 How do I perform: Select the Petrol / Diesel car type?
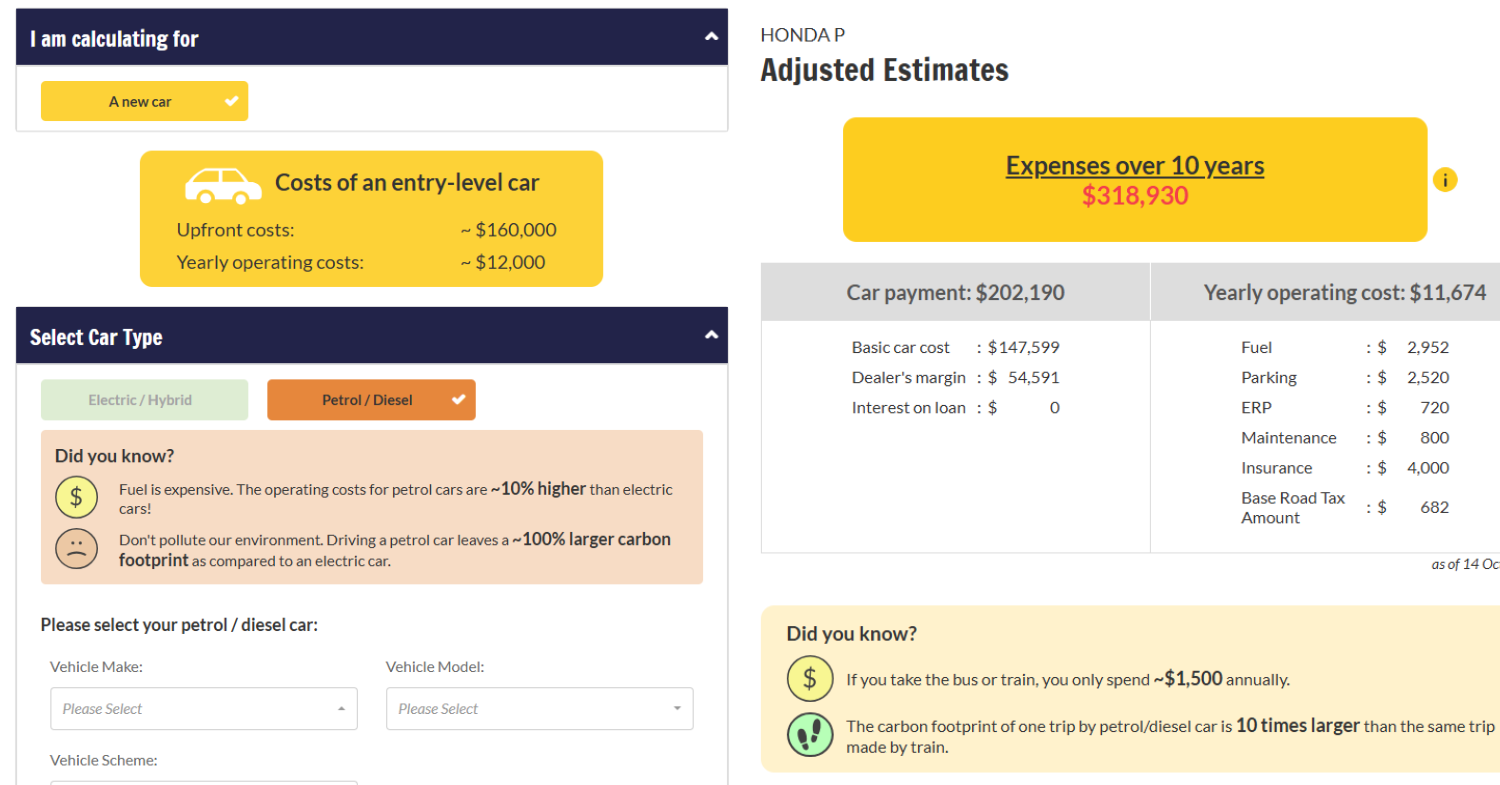point(368,400)
